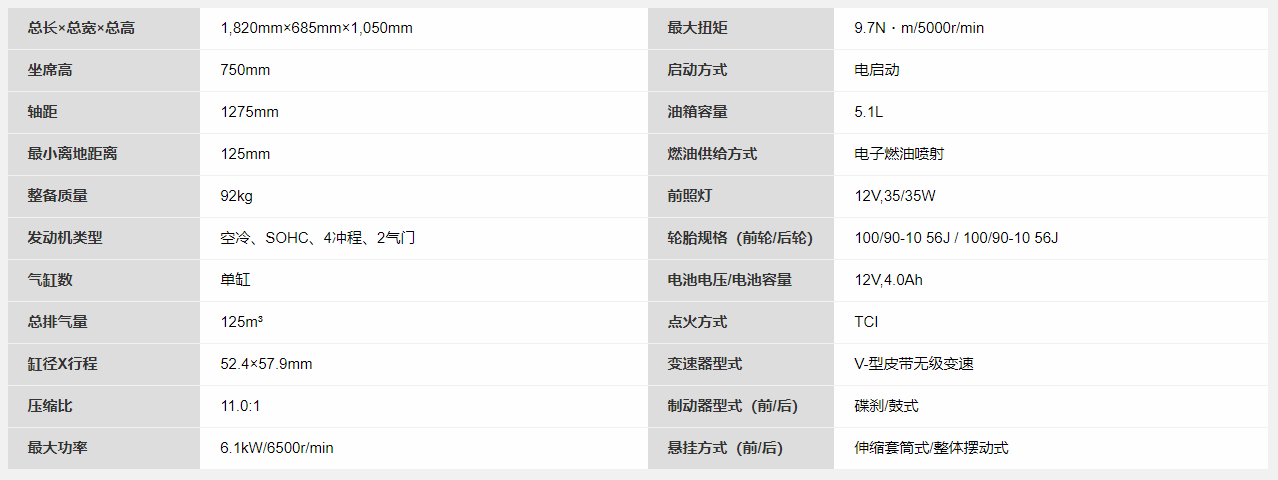Click the 轴距 label cell

pos(104,112)
